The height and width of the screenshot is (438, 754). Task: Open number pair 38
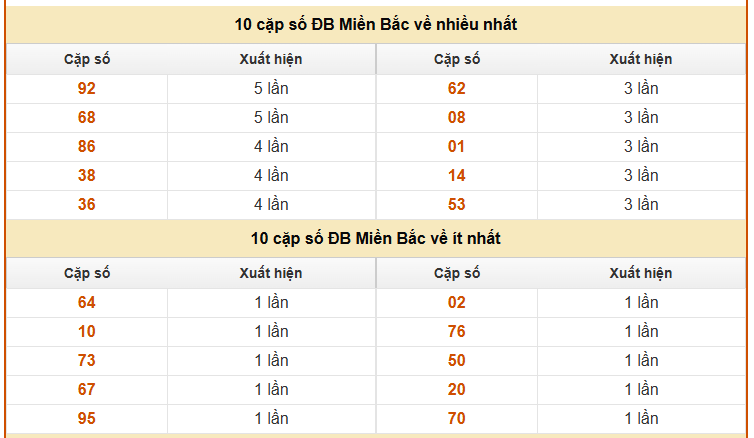pyautogui.click(x=87, y=175)
